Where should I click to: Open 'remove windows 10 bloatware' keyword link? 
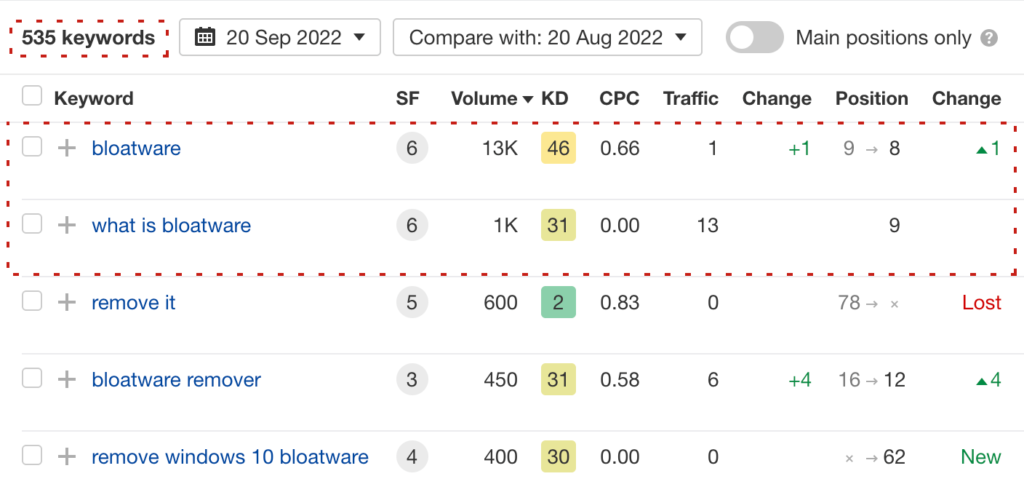click(230, 457)
